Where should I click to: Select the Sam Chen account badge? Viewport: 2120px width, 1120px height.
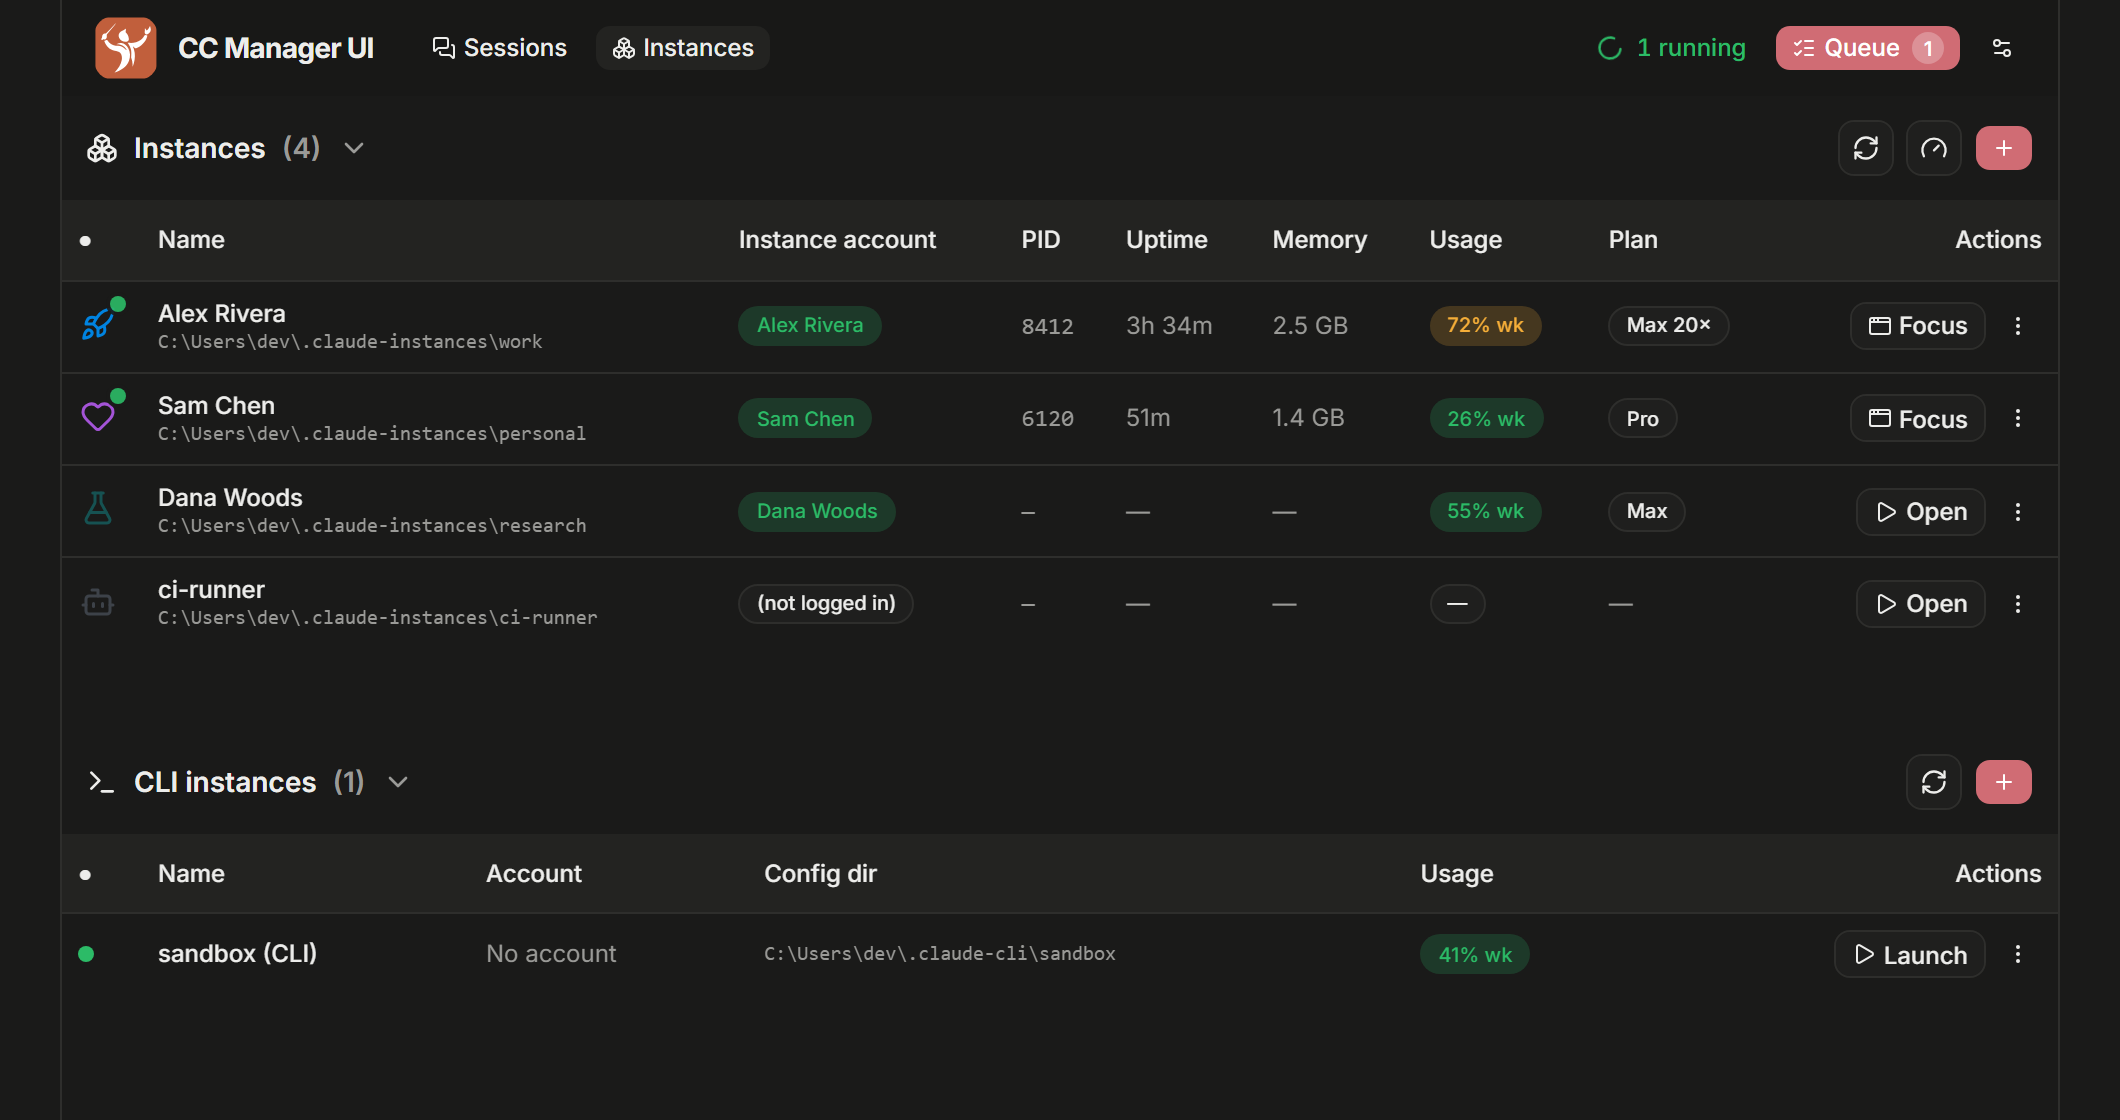tap(805, 418)
